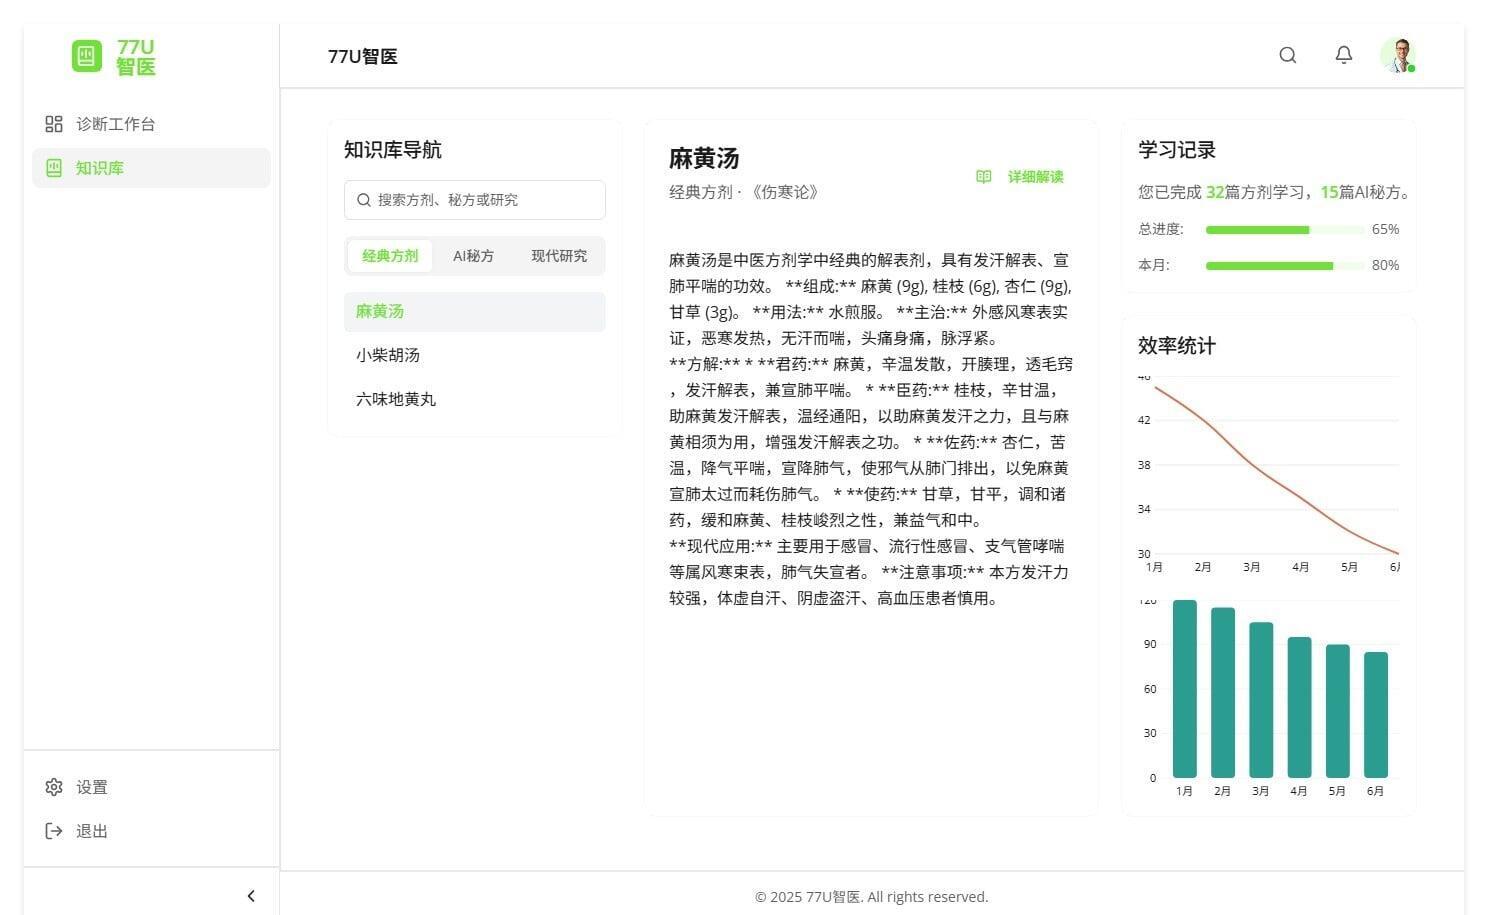
Task: Select 小柴胡汤 from the formula list
Action: pyautogui.click(x=388, y=355)
